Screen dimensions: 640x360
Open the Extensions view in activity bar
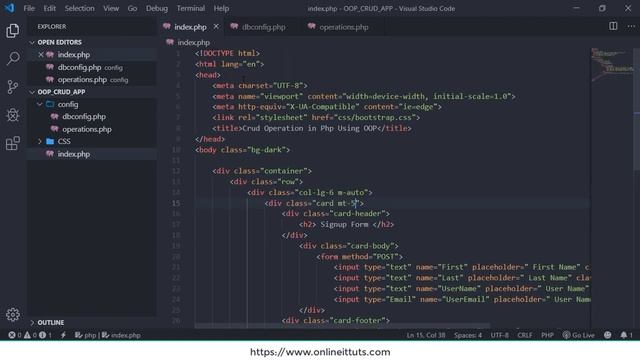point(13,143)
